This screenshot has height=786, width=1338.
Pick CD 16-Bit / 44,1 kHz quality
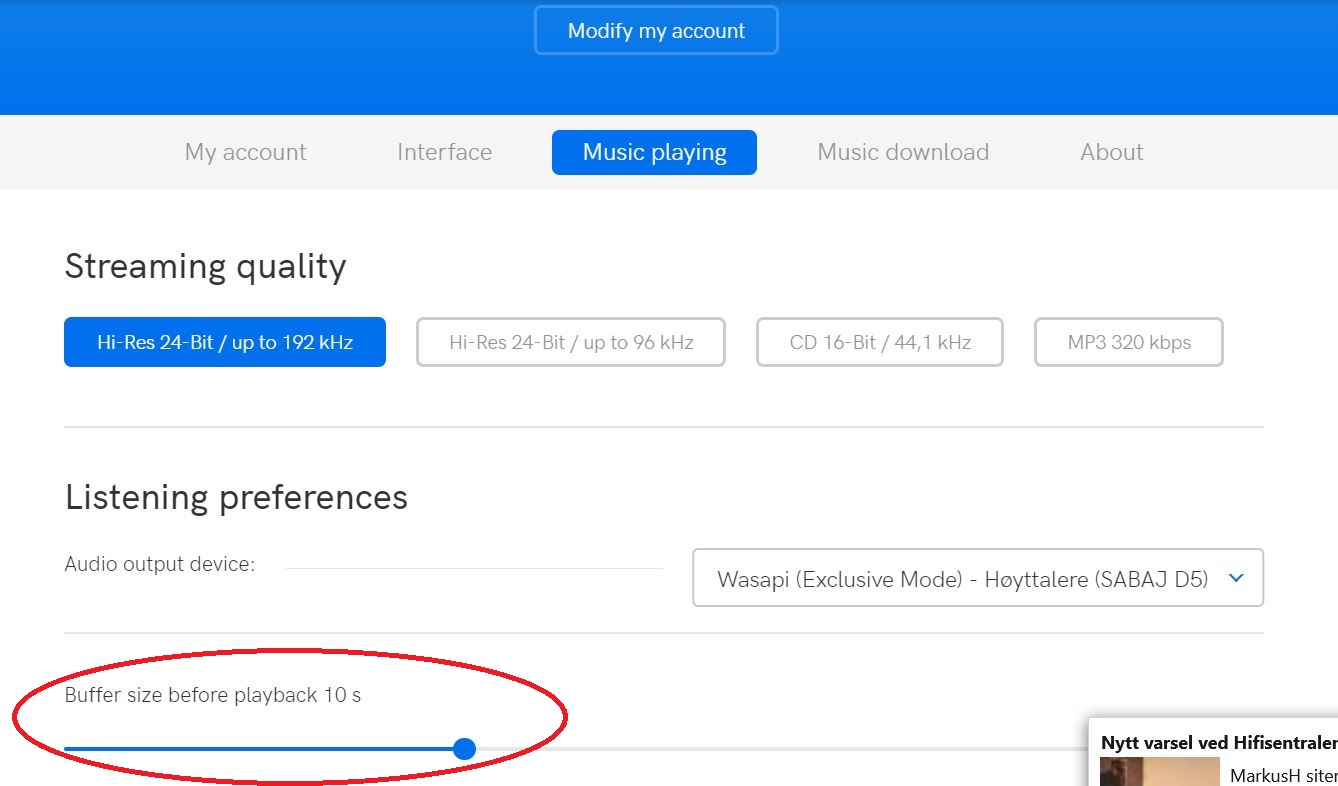pos(880,342)
